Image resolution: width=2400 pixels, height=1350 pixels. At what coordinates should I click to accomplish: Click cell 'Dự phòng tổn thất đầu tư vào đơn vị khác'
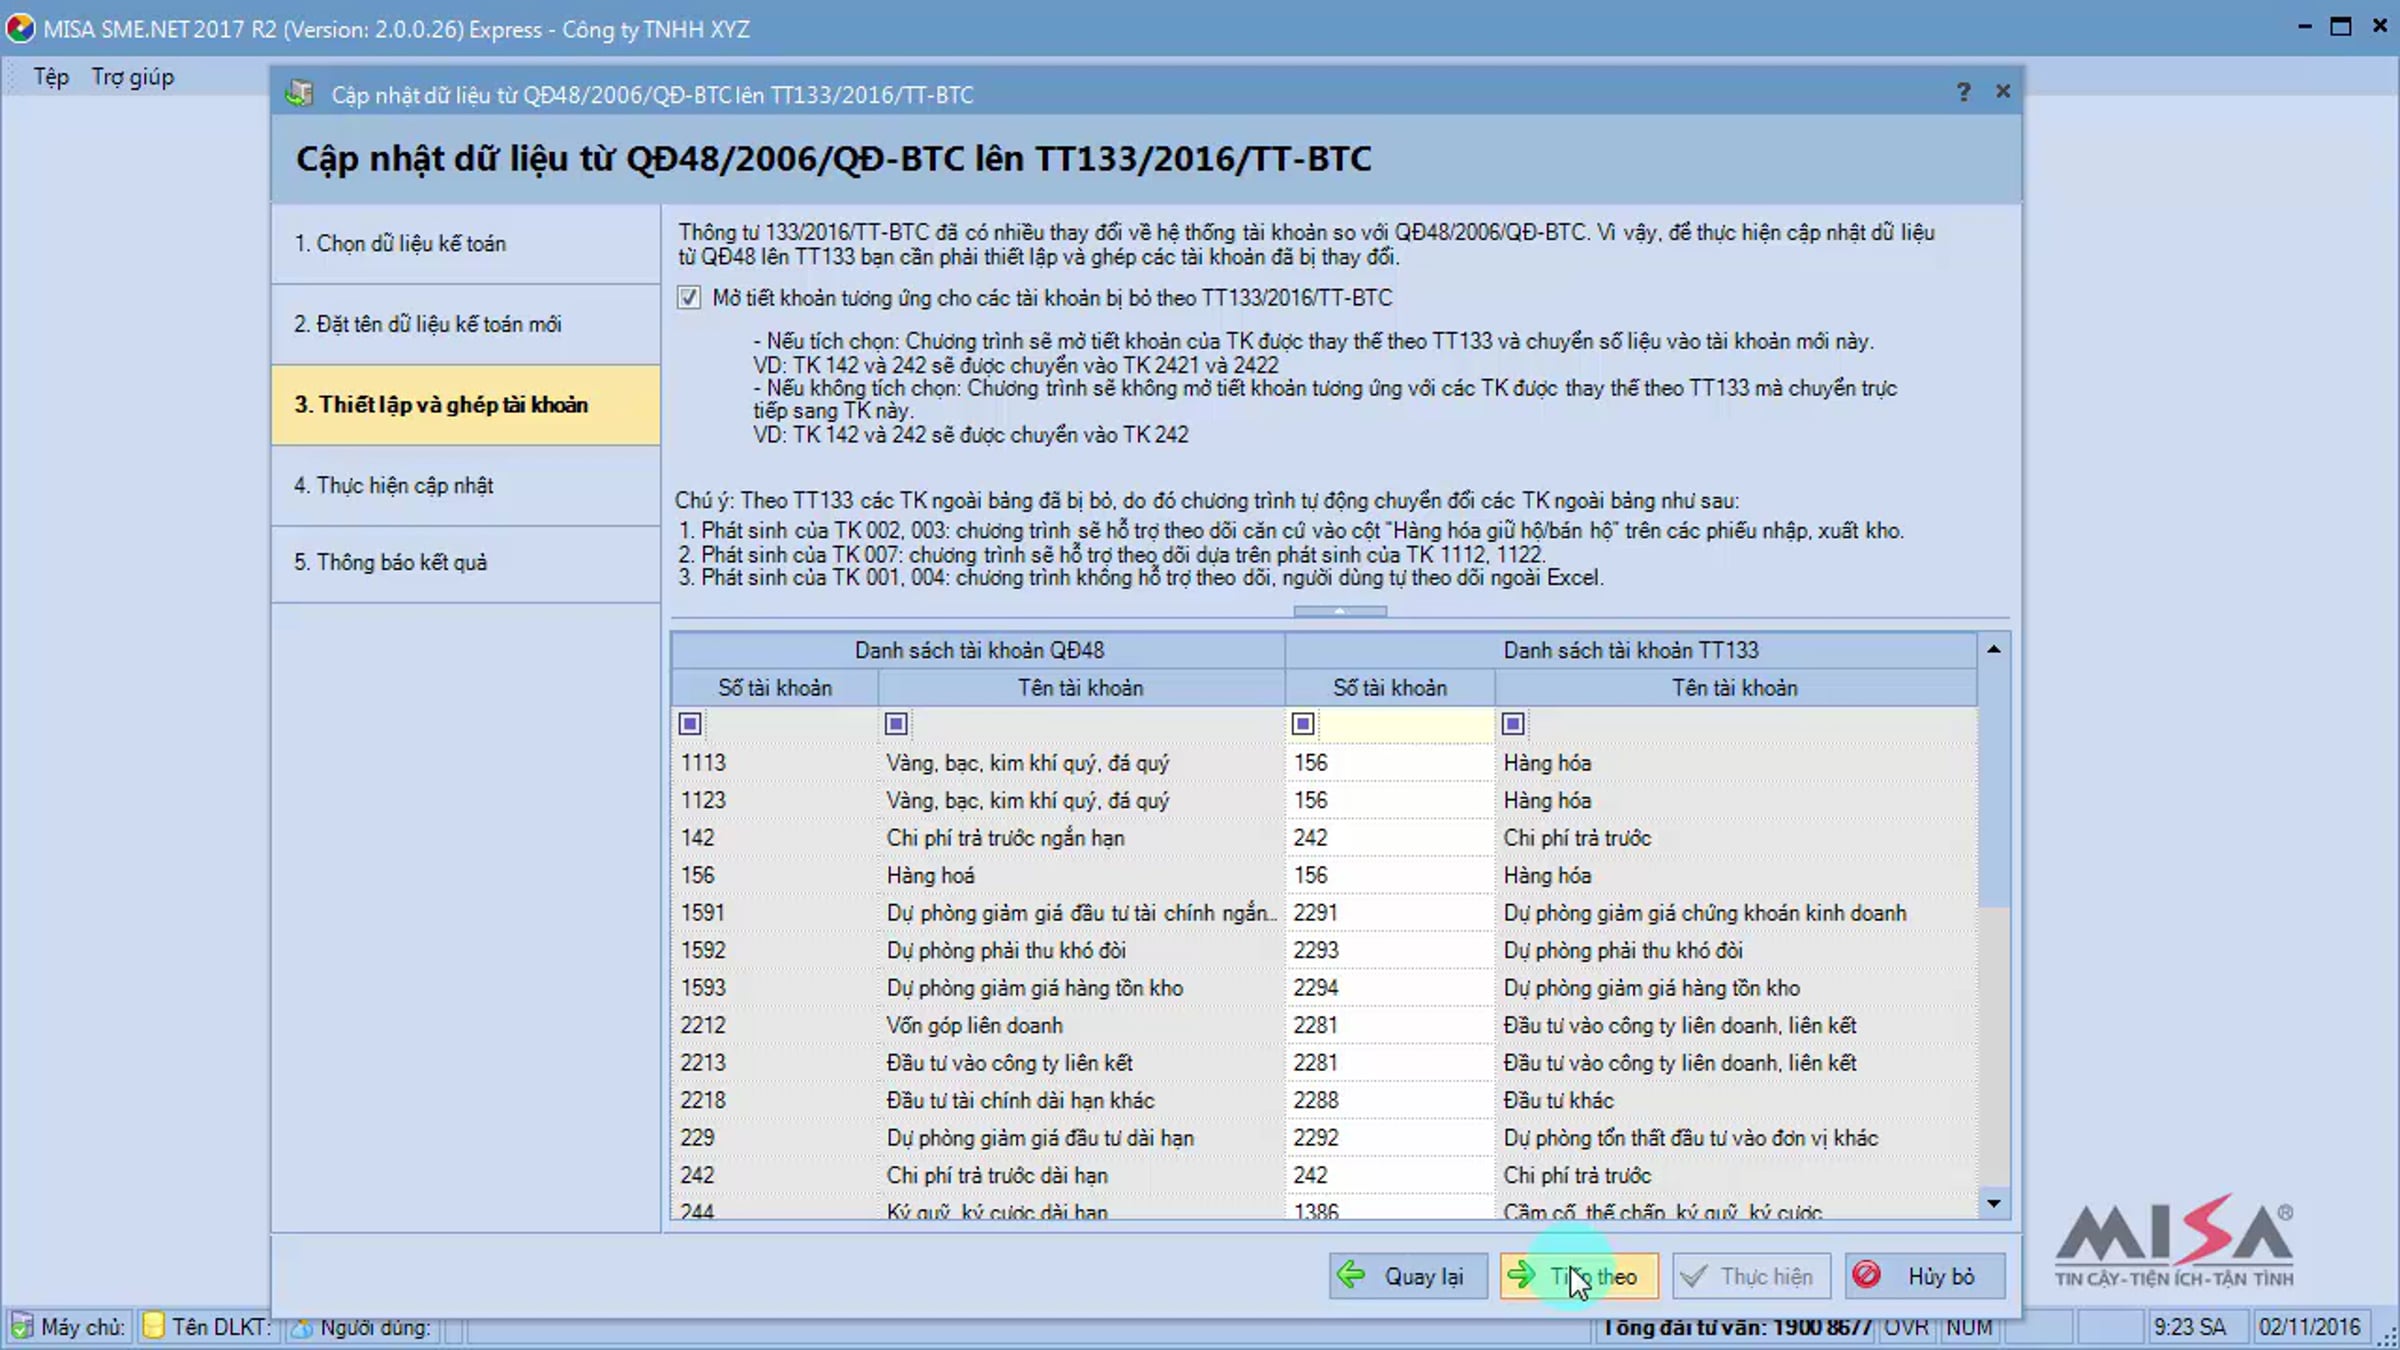click(1735, 1138)
